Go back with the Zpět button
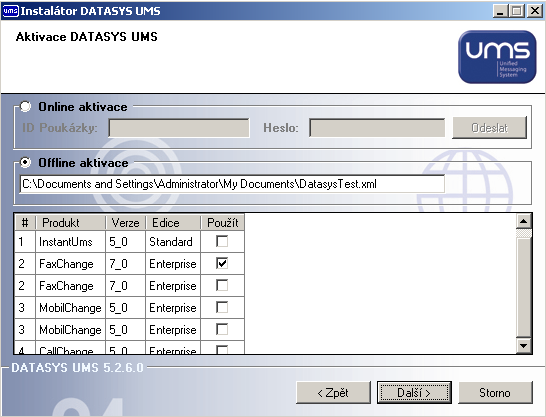Image resolution: width=546 pixels, height=417 pixels. (x=333, y=393)
